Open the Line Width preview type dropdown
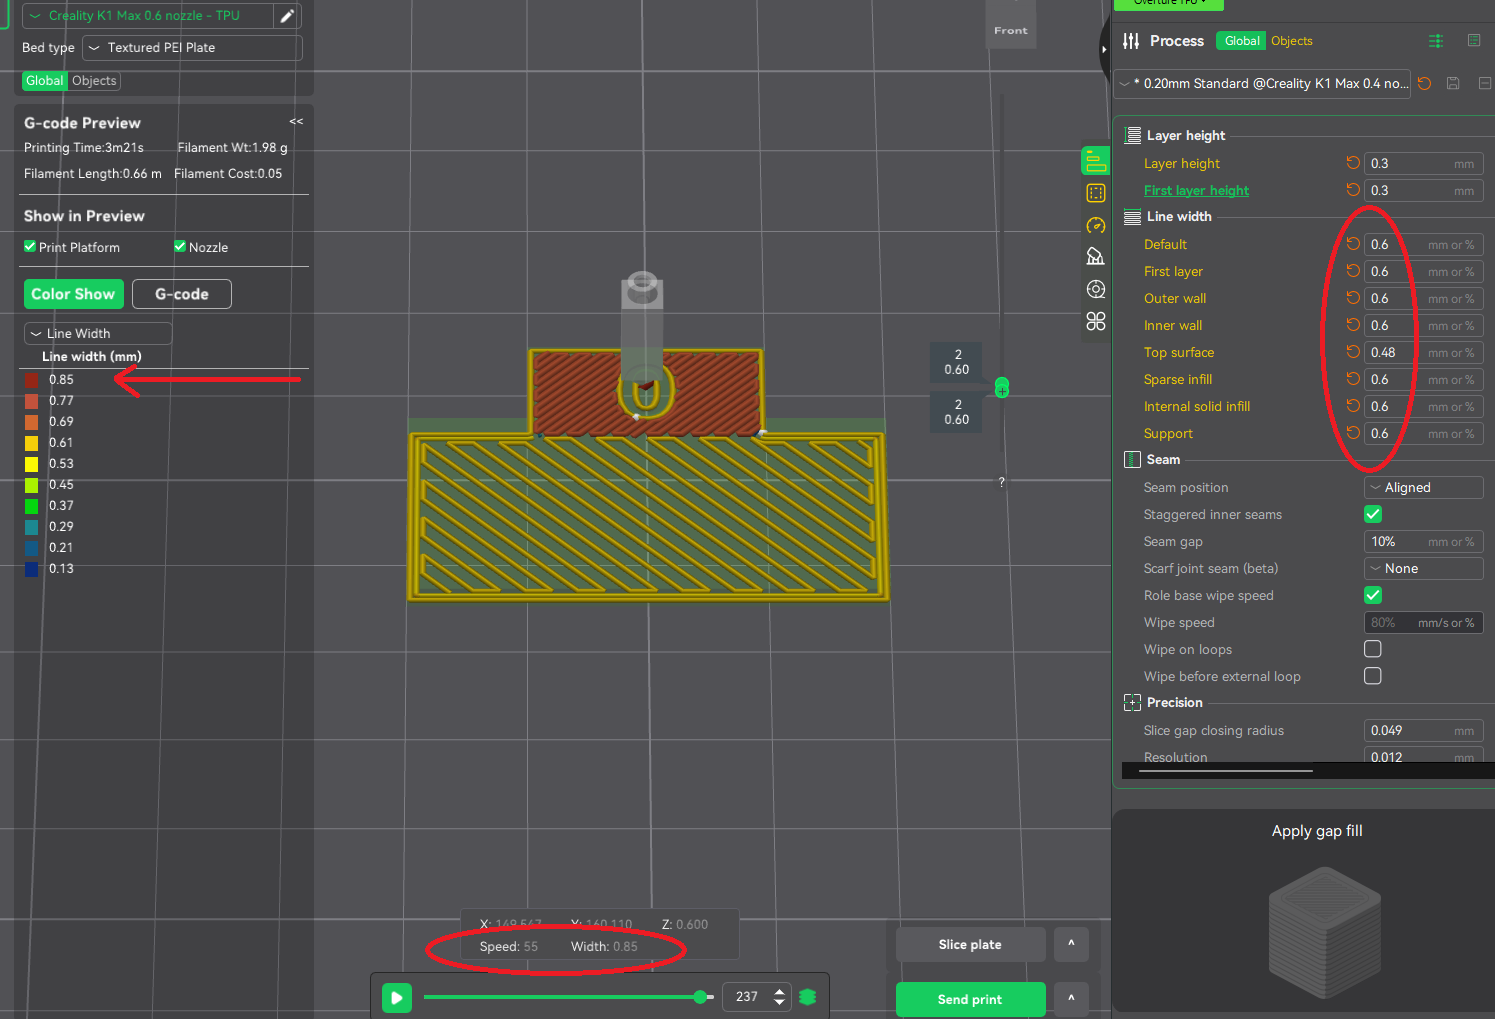This screenshot has height=1019, width=1495. [x=98, y=333]
